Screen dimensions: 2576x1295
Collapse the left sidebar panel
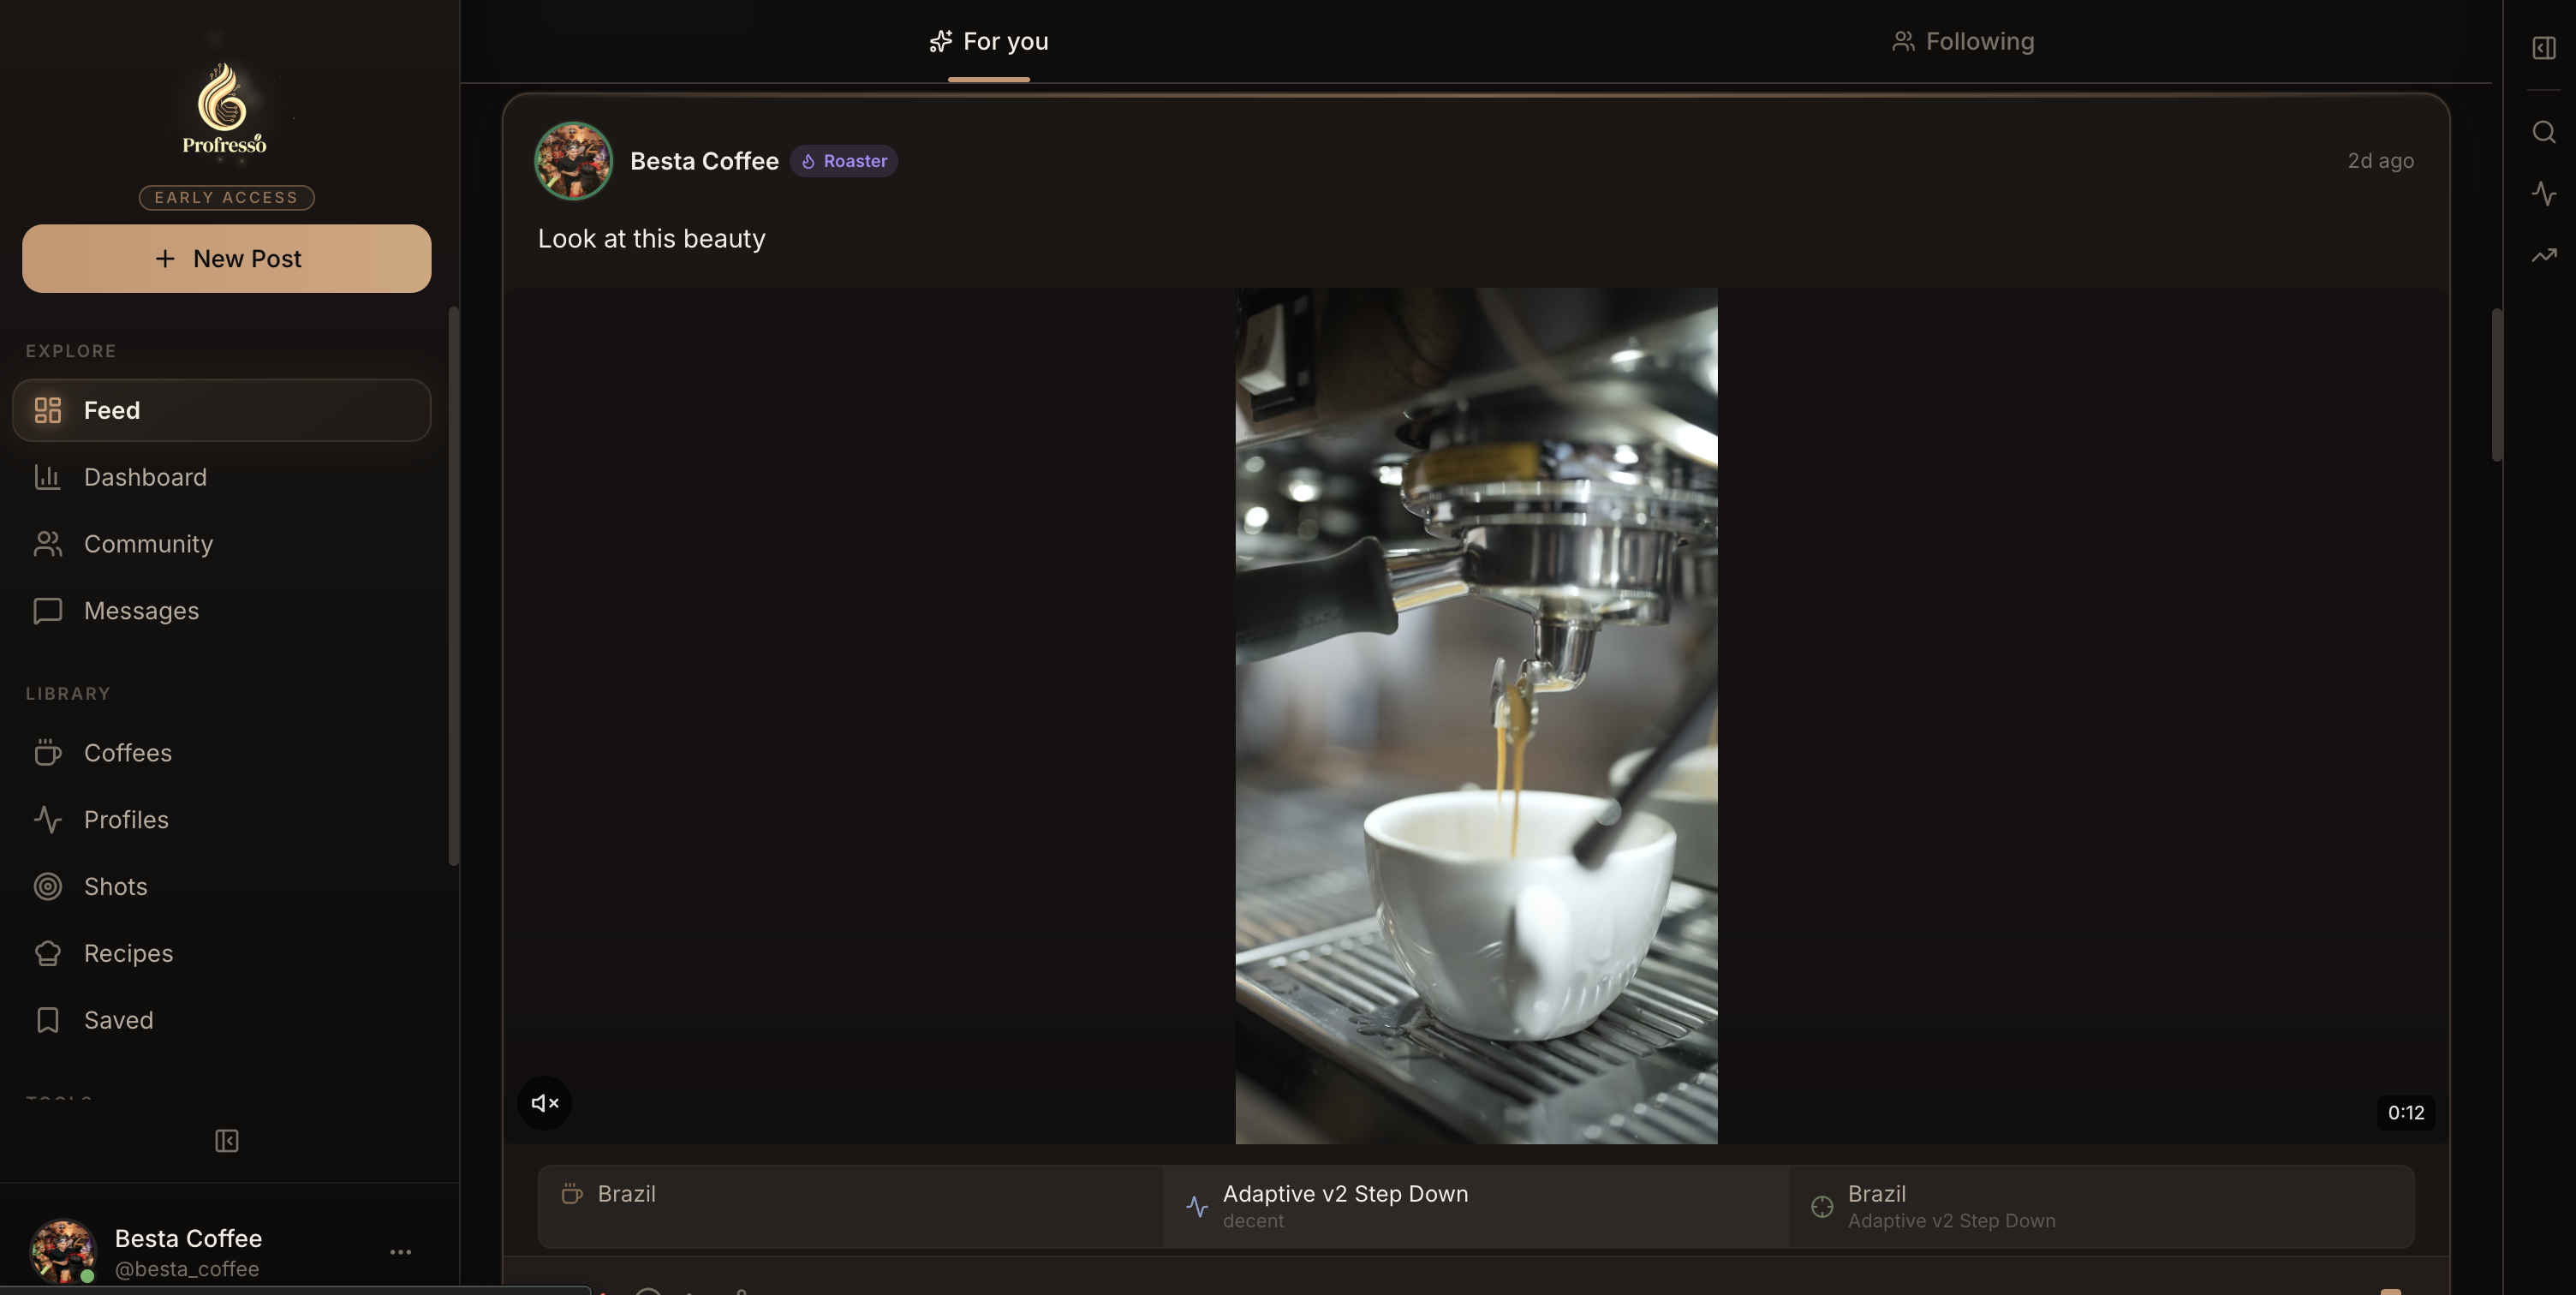pyautogui.click(x=227, y=1141)
